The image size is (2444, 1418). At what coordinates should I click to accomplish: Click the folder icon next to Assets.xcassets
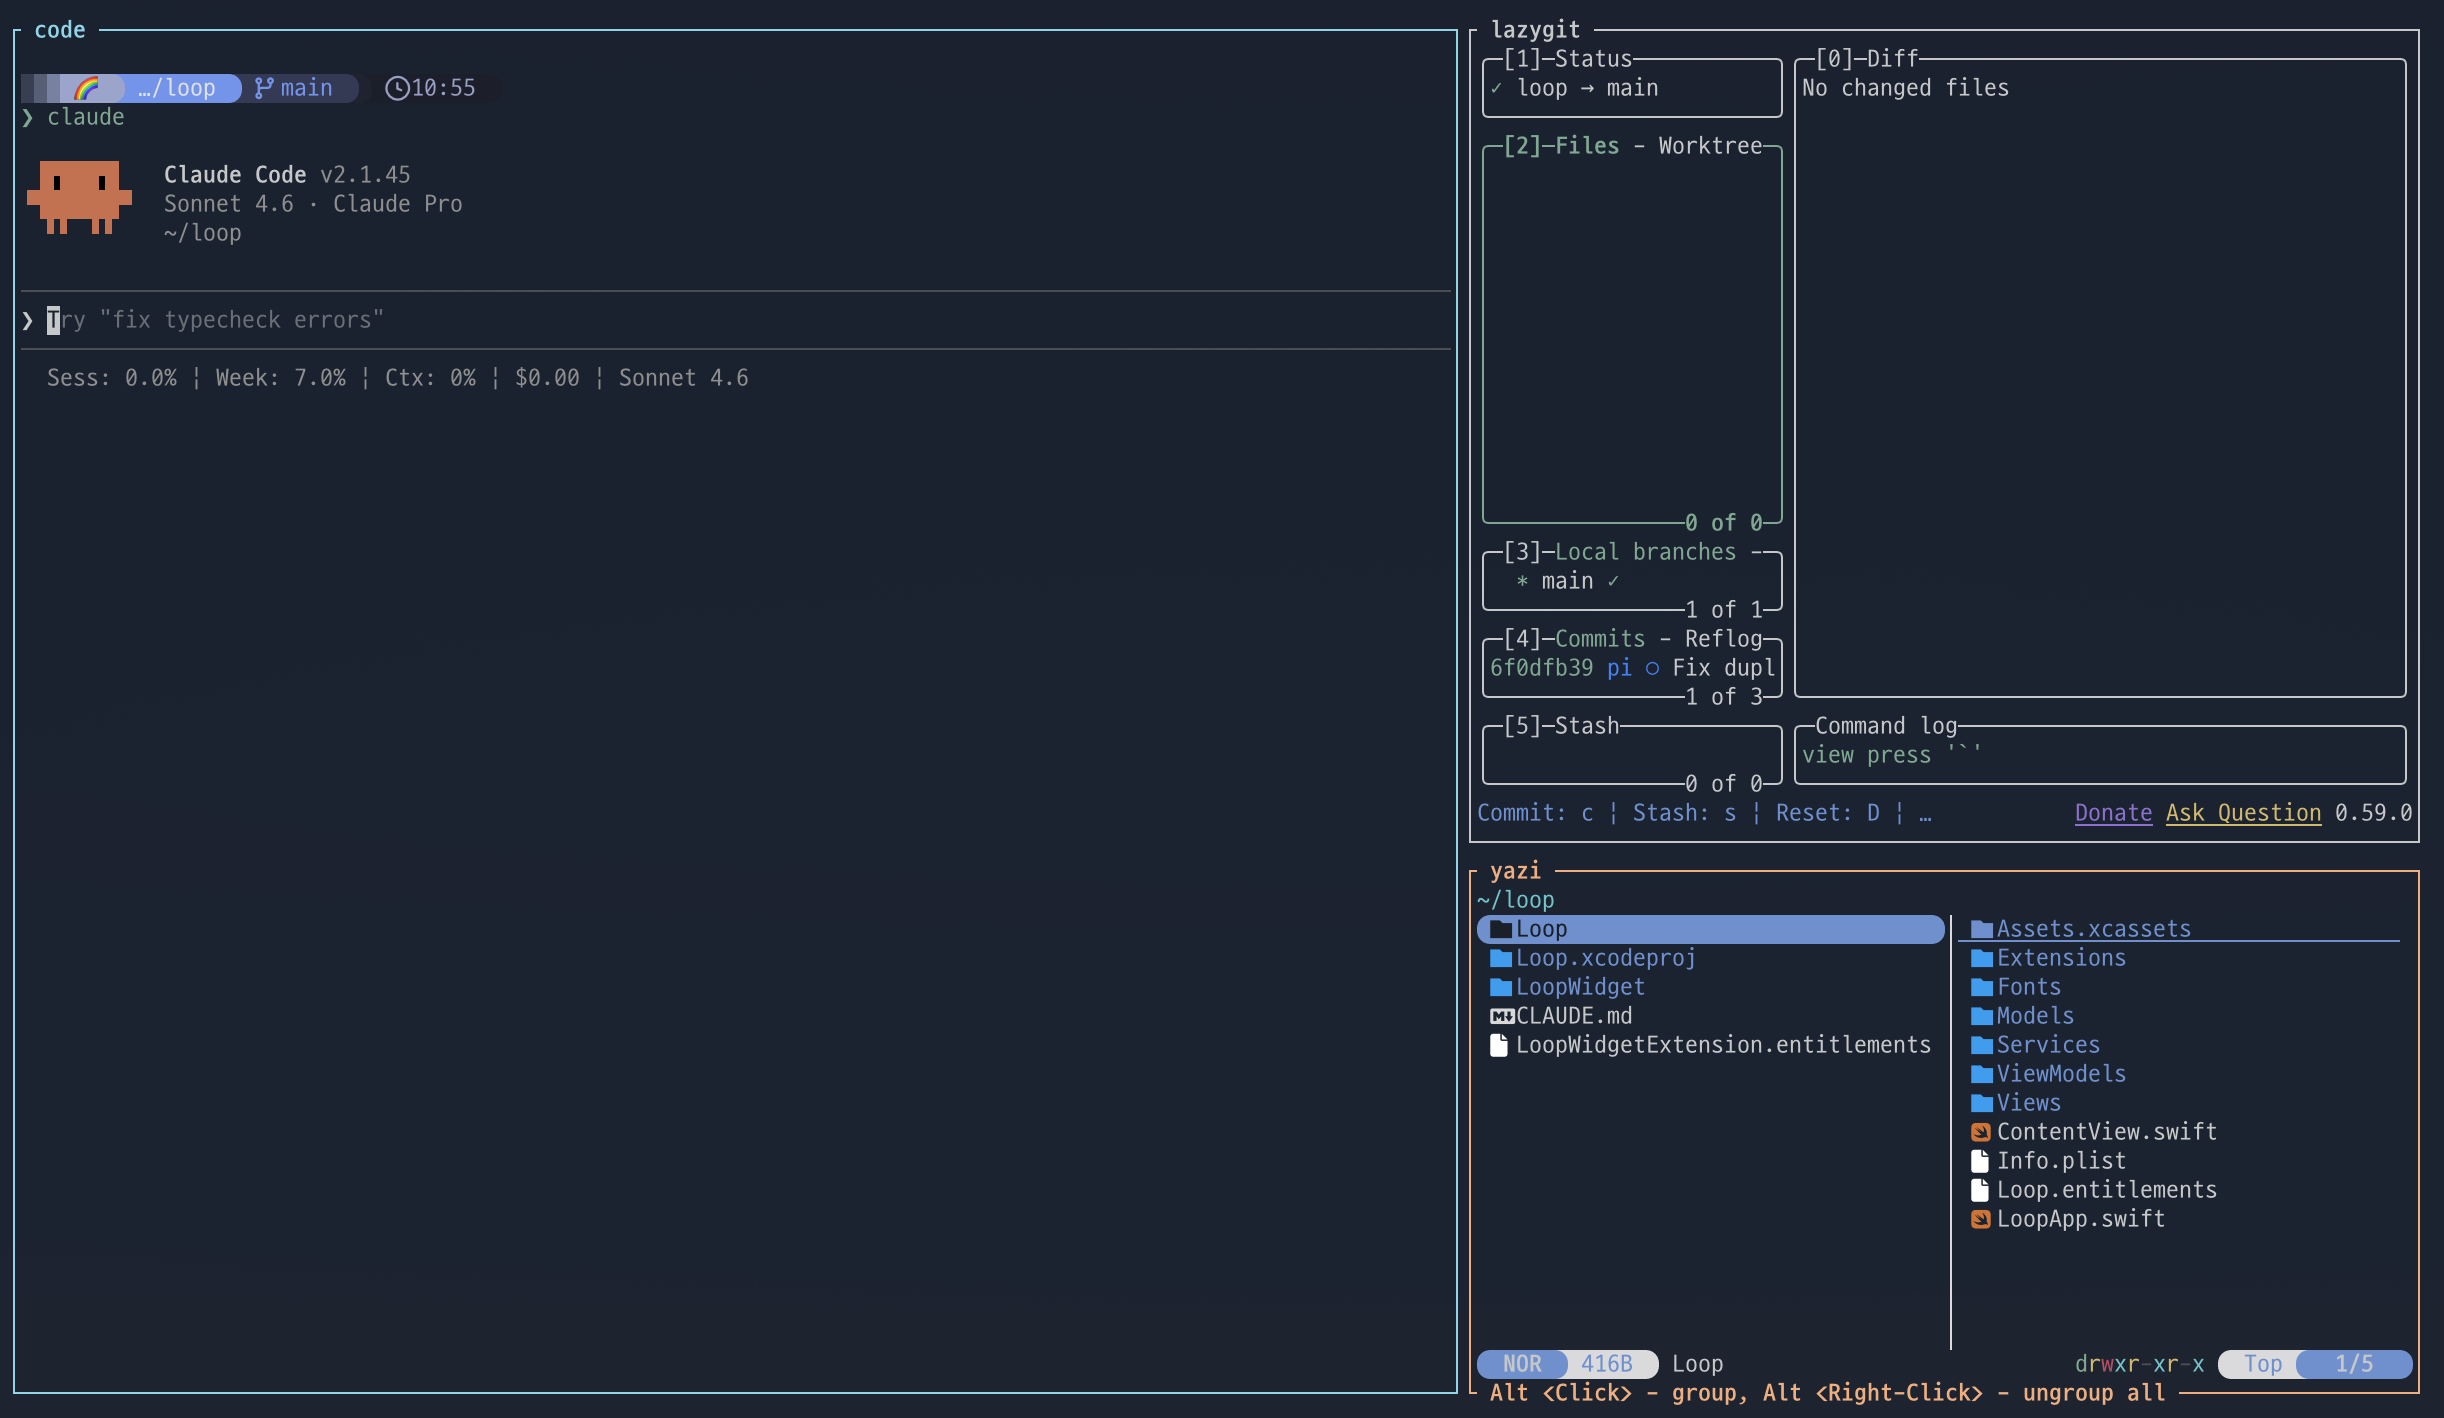[x=1981, y=929]
